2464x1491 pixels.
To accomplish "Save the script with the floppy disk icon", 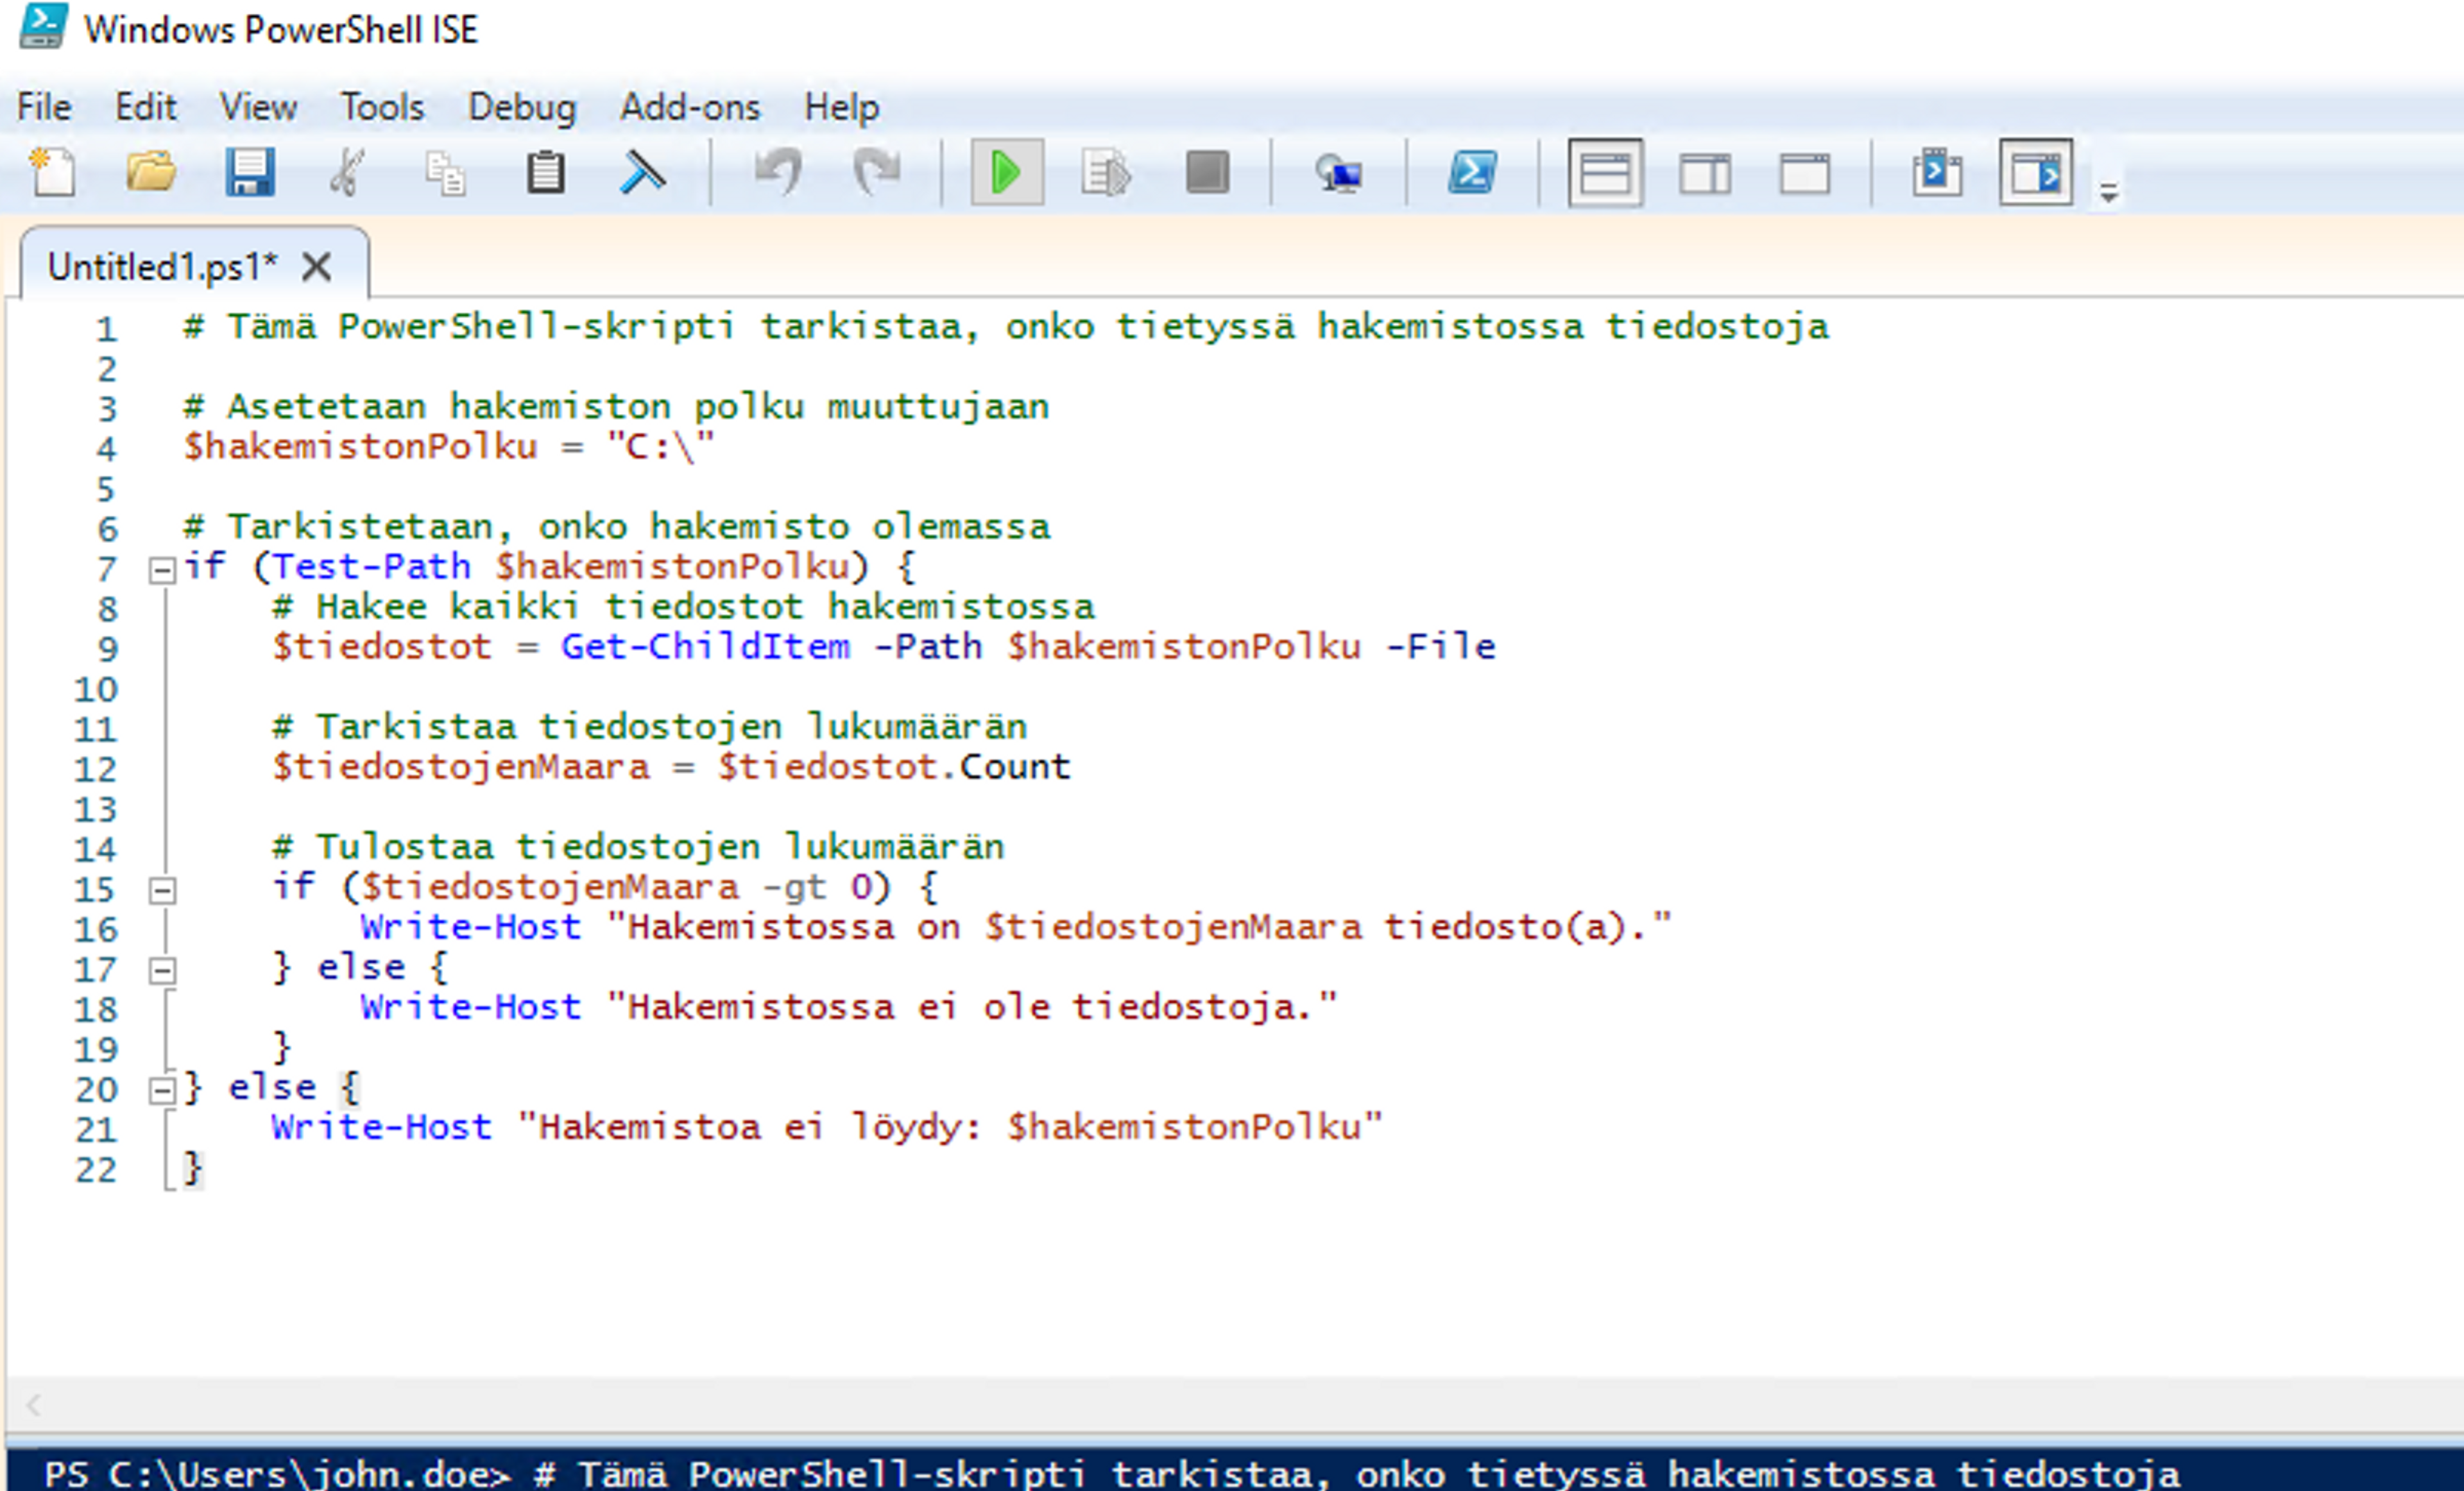I will coord(249,172).
